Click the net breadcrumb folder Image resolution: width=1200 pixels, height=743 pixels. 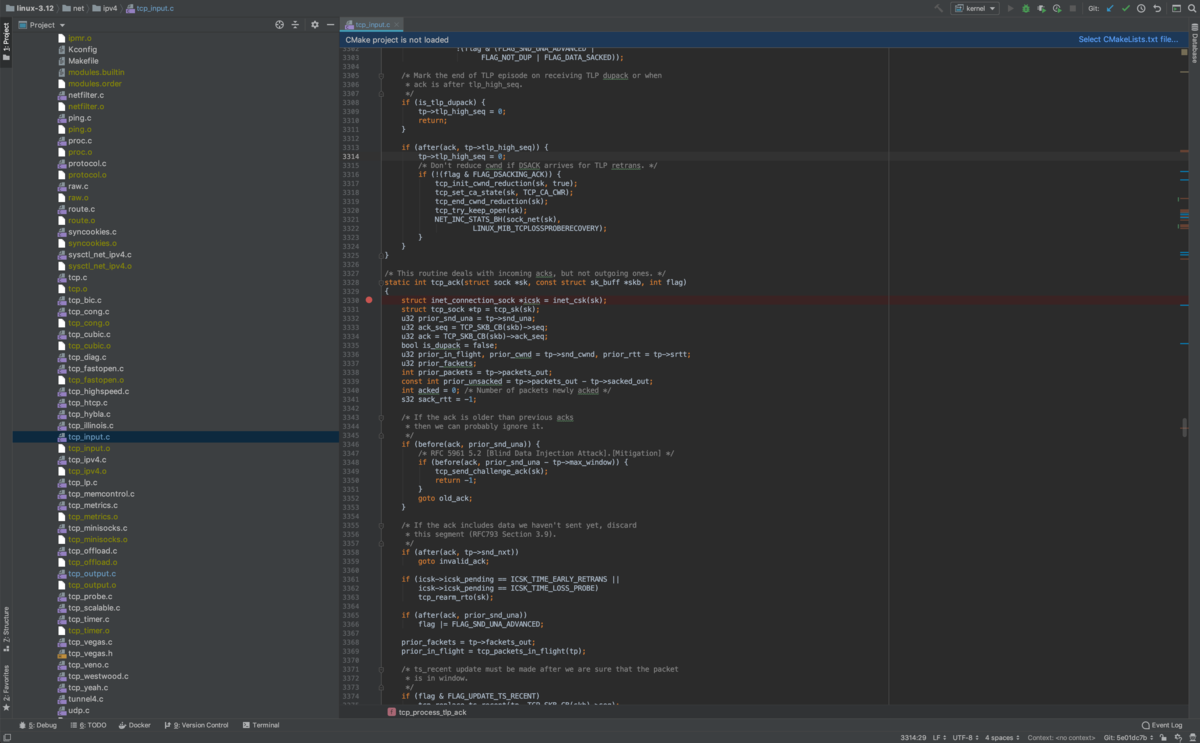coord(72,8)
